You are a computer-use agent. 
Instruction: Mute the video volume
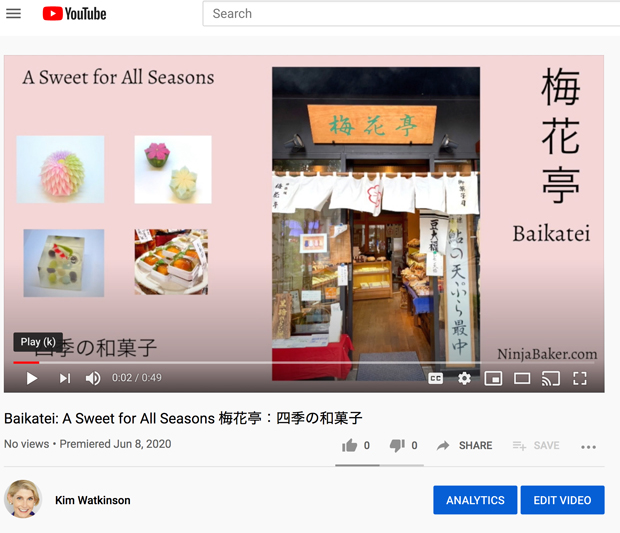coord(93,378)
